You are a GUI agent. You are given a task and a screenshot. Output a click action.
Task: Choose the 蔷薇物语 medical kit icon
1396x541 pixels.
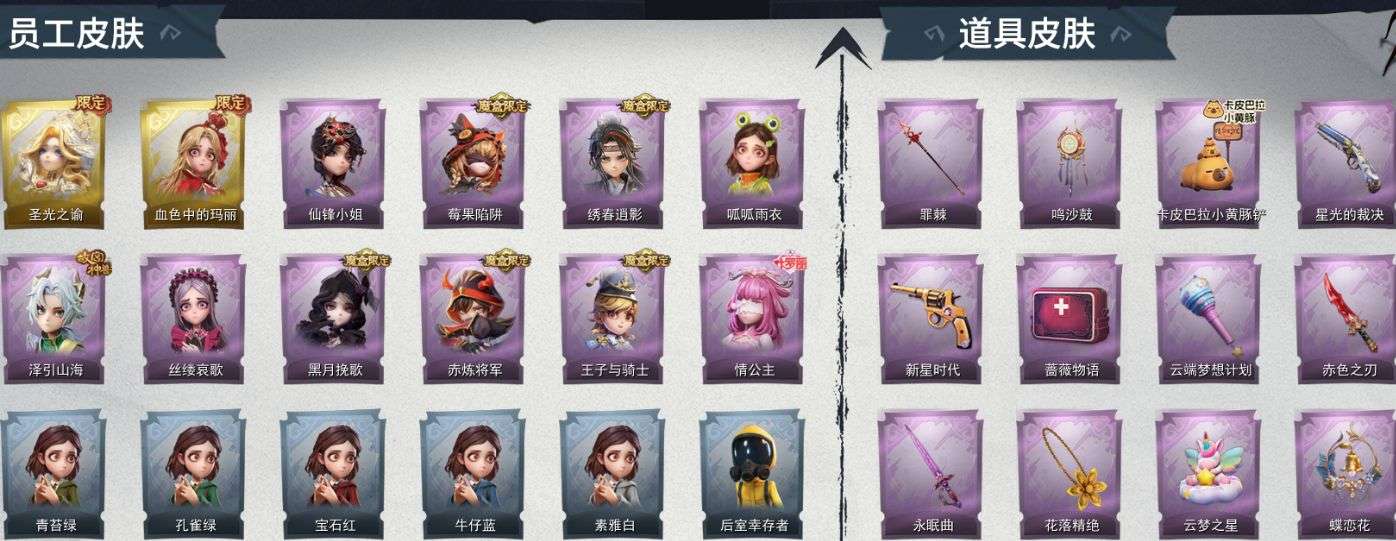[x=1070, y=319]
